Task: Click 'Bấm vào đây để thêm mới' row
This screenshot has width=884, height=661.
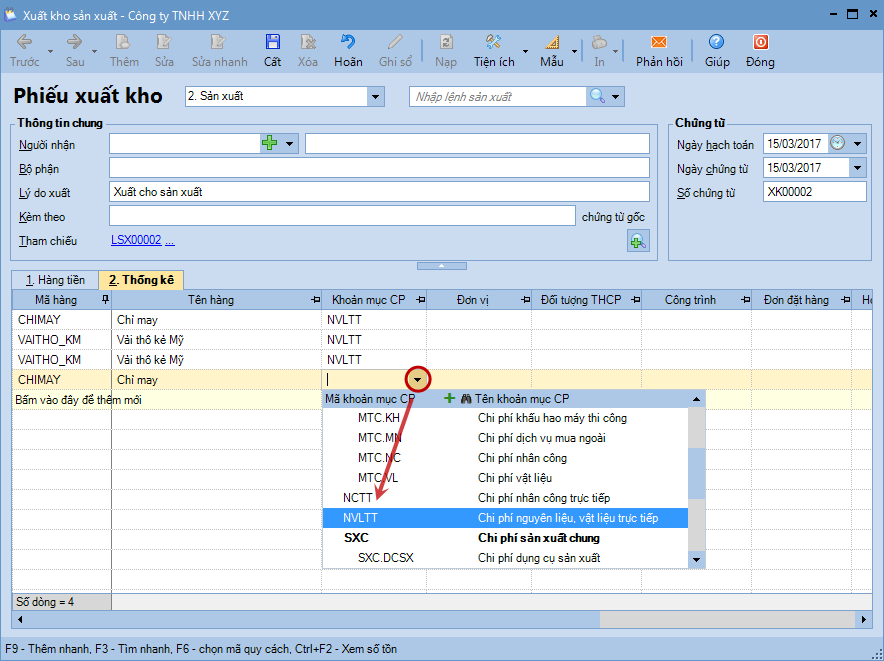Action: (x=64, y=400)
